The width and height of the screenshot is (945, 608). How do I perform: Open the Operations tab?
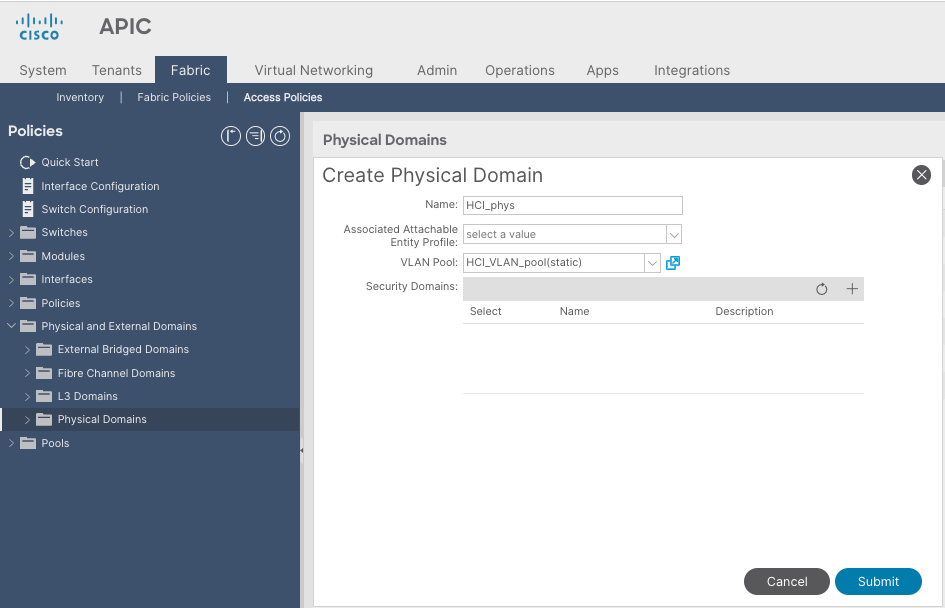point(520,71)
